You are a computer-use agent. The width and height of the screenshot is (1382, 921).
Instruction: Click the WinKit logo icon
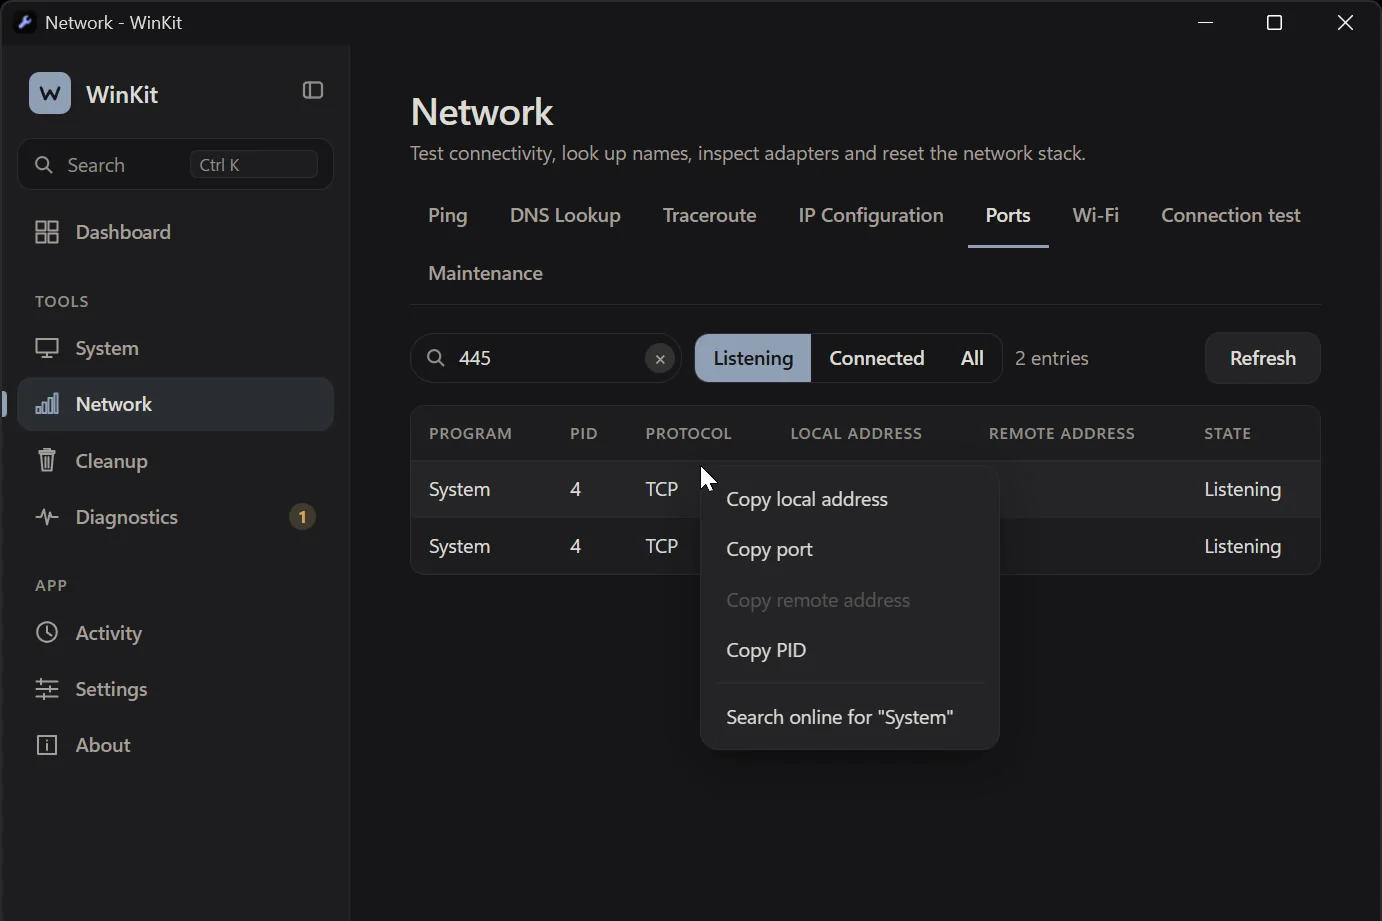pyautogui.click(x=50, y=93)
